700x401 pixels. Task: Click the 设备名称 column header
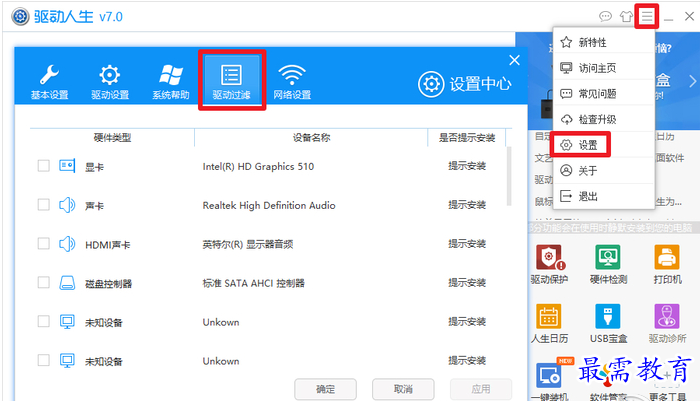(x=311, y=138)
